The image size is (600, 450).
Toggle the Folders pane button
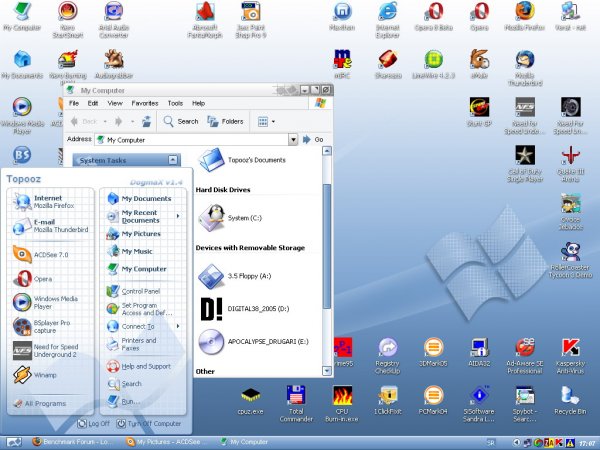225,121
